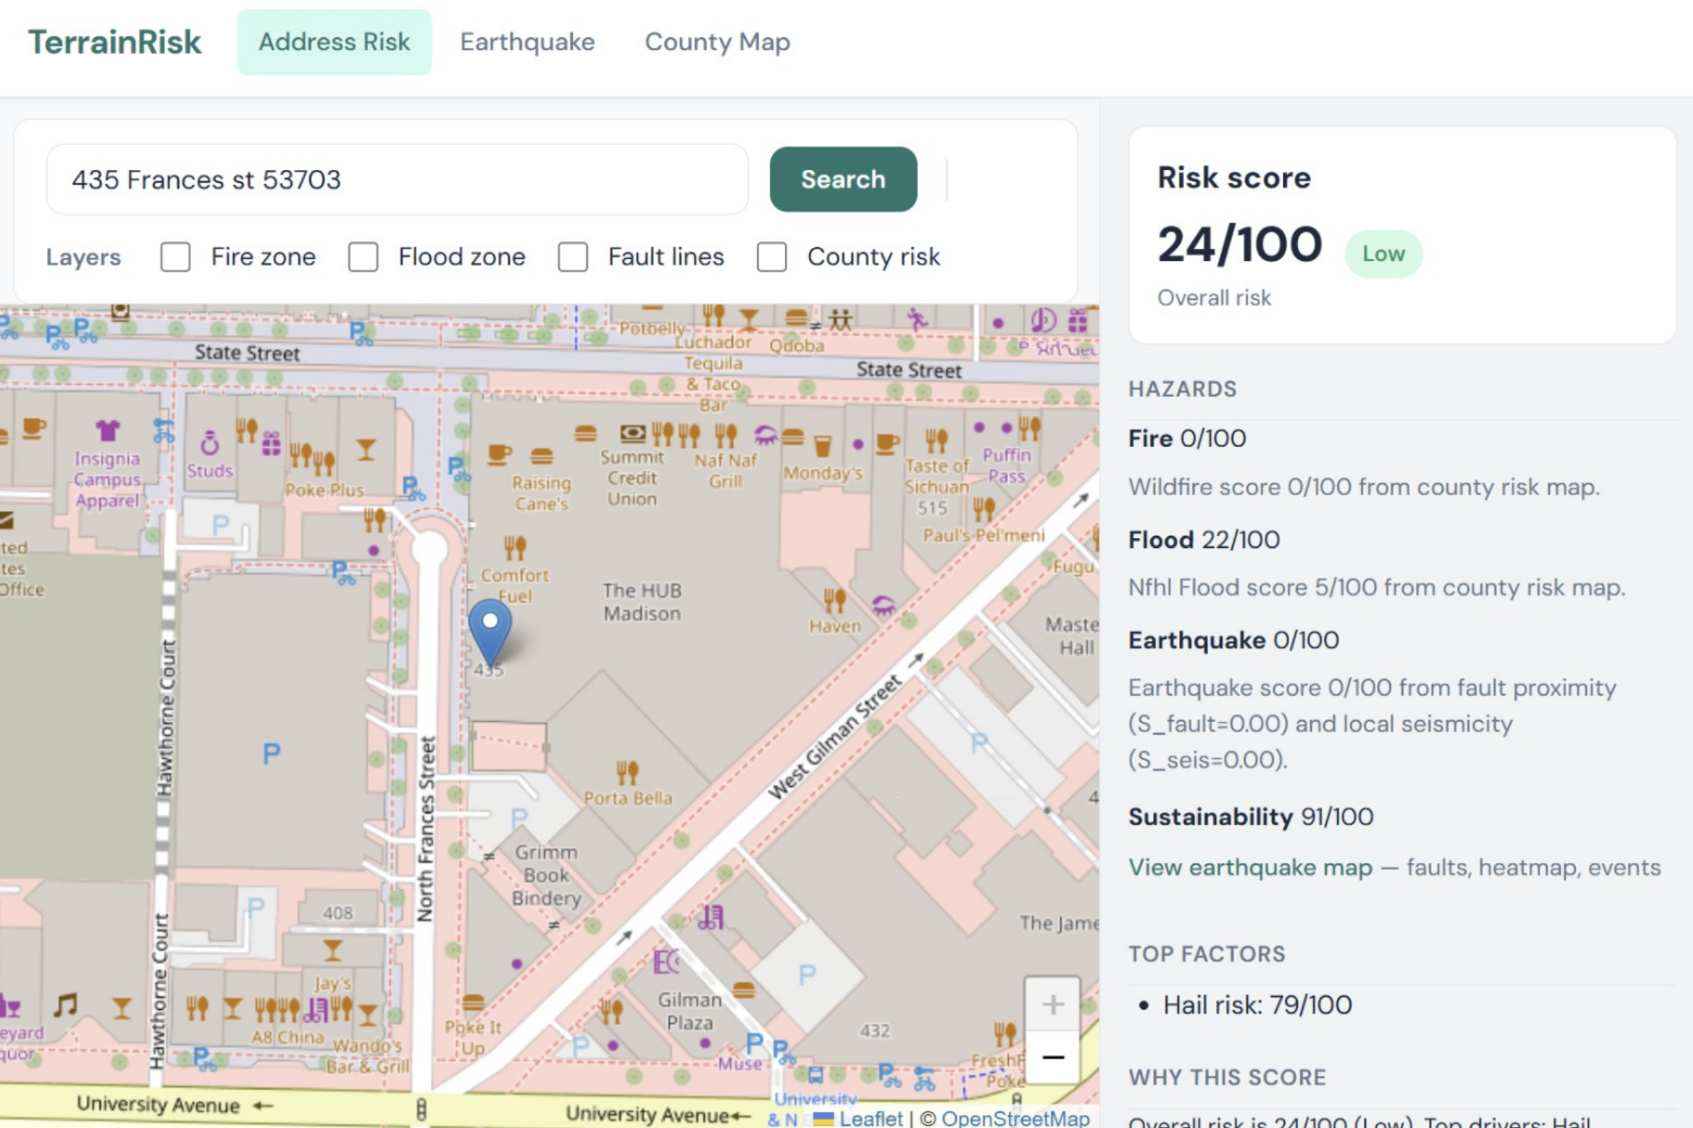Viewport: 1693px width, 1128px height.
Task: Click the Search button
Action: click(x=843, y=179)
